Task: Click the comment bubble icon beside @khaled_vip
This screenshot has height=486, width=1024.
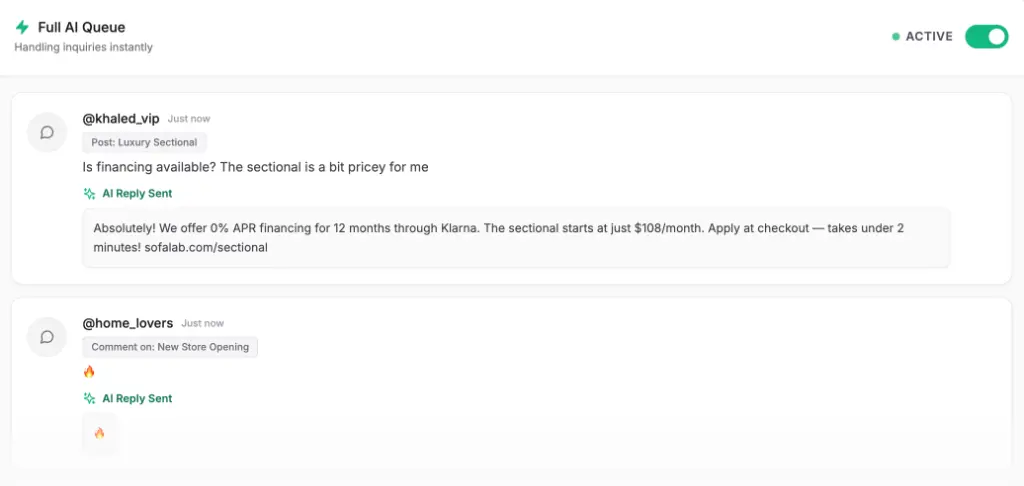Action: point(47,132)
